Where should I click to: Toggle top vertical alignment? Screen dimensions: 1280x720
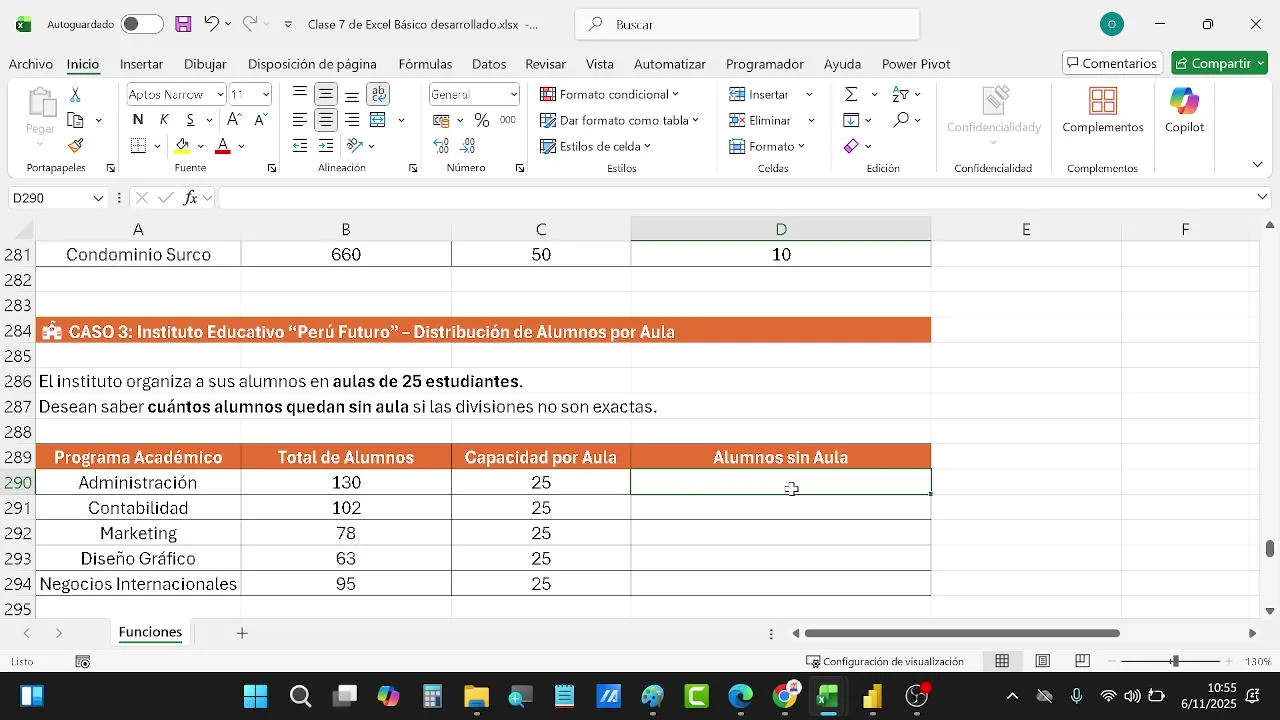pyautogui.click(x=300, y=94)
